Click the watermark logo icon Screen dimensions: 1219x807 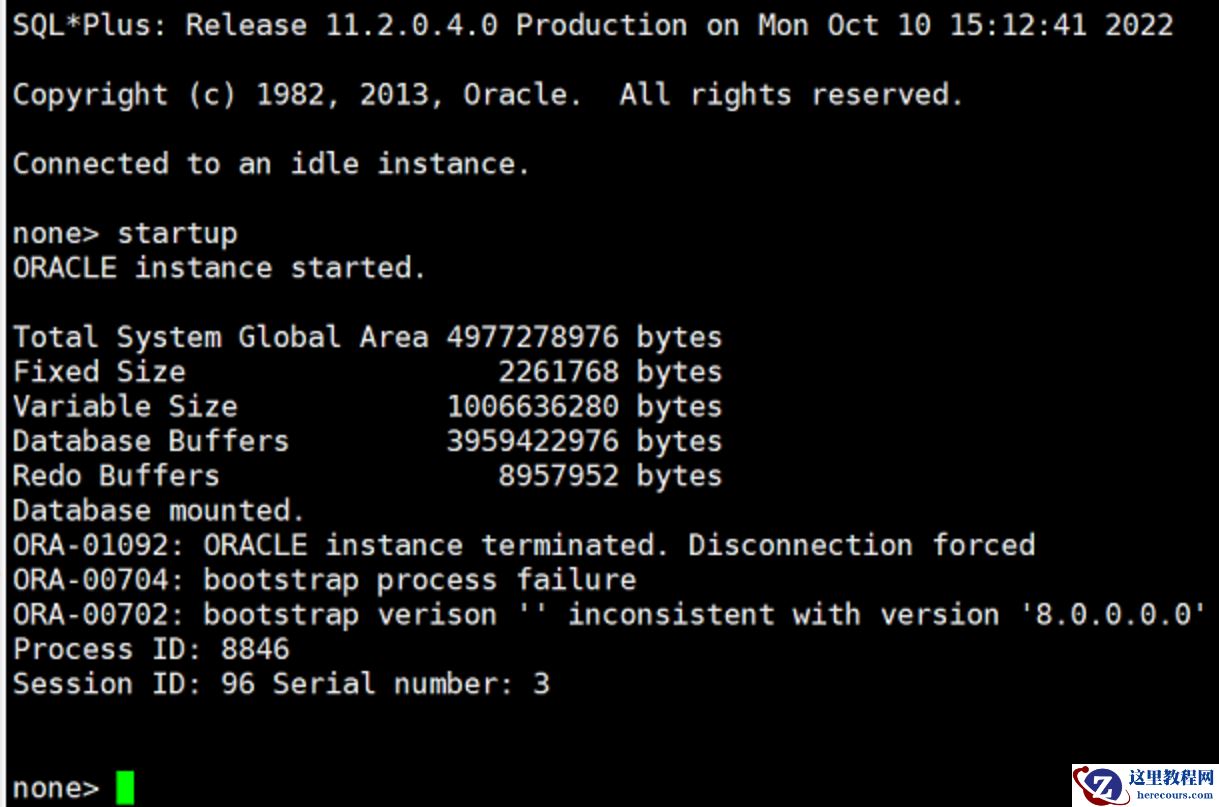(1100, 785)
